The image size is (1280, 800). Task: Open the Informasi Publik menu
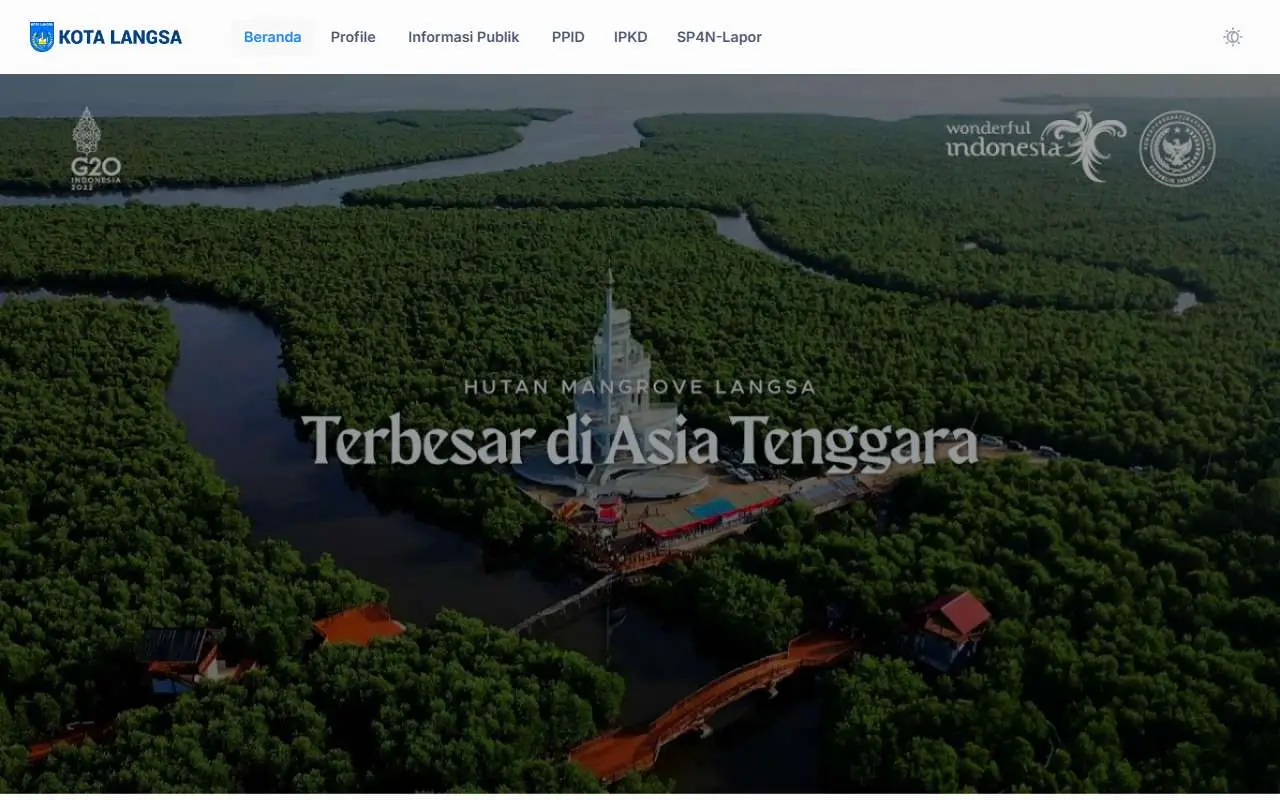(464, 37)
